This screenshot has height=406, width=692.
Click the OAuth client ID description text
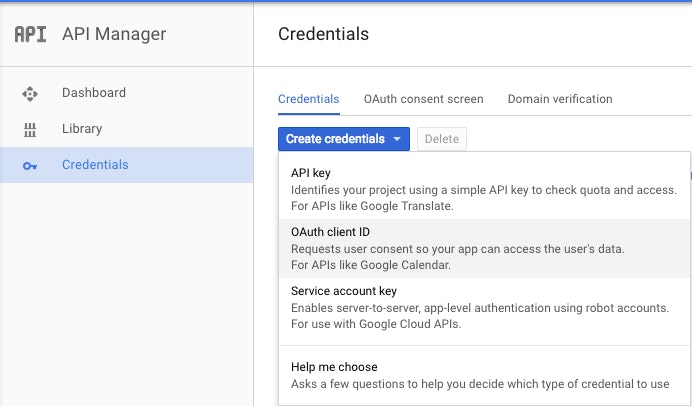click(458, 257)
